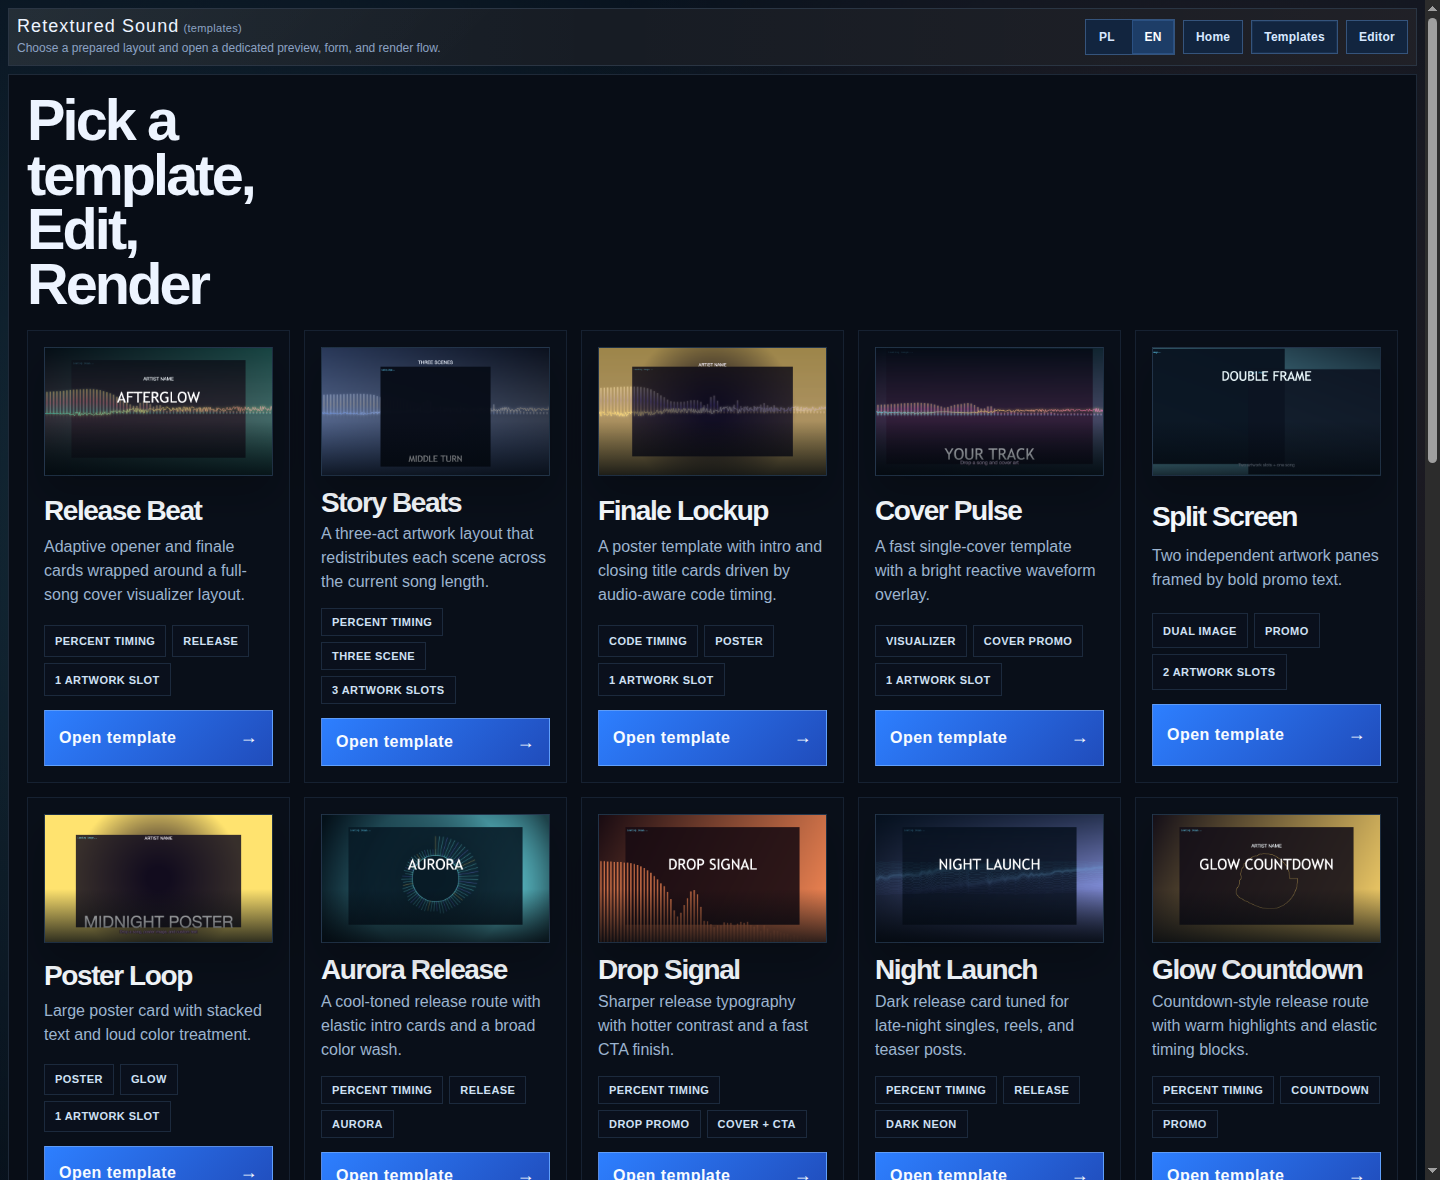This screenshot has width=1440, height=1180.
Task: Click the Poster Loop card title
Action: point(118,976)
